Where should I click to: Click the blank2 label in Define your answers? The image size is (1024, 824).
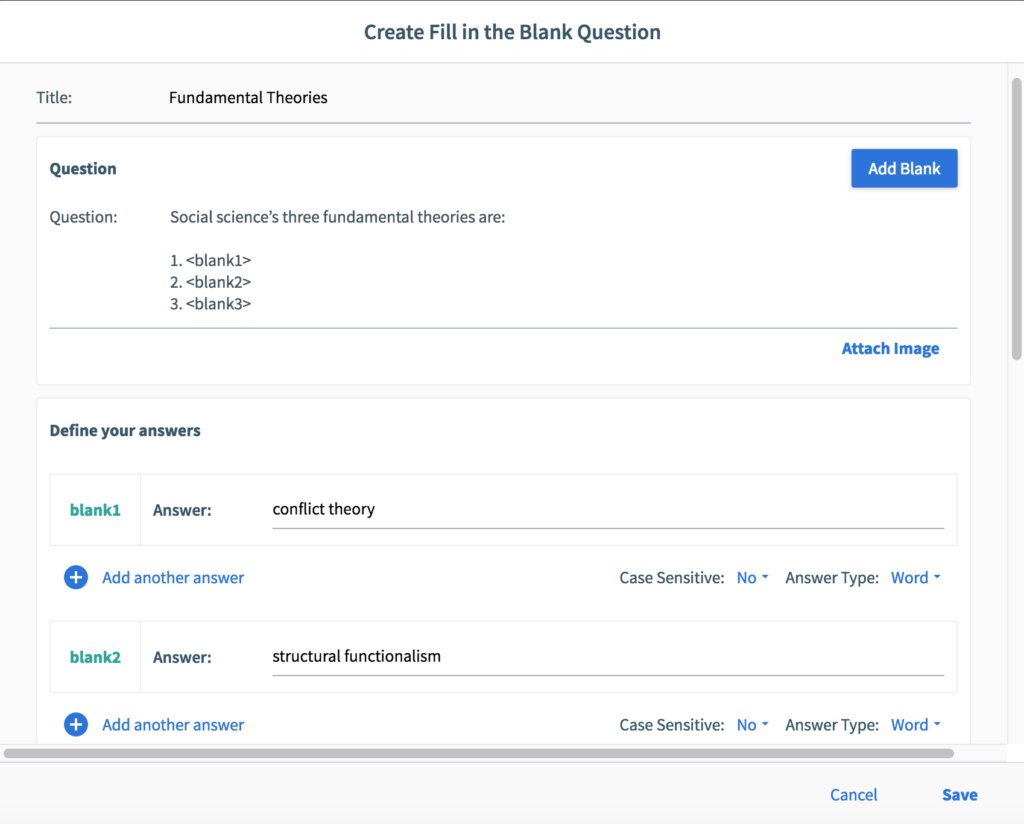tap(95, 657)
